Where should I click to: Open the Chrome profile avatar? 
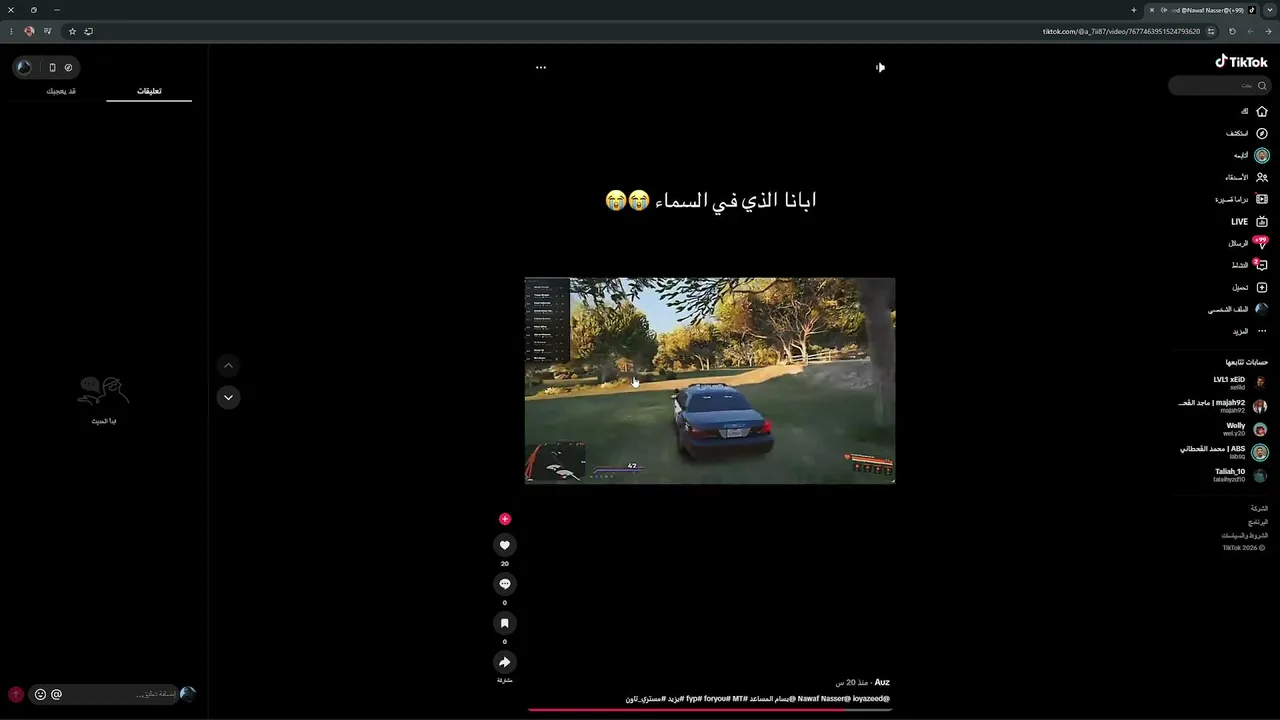tap(29, 31)
